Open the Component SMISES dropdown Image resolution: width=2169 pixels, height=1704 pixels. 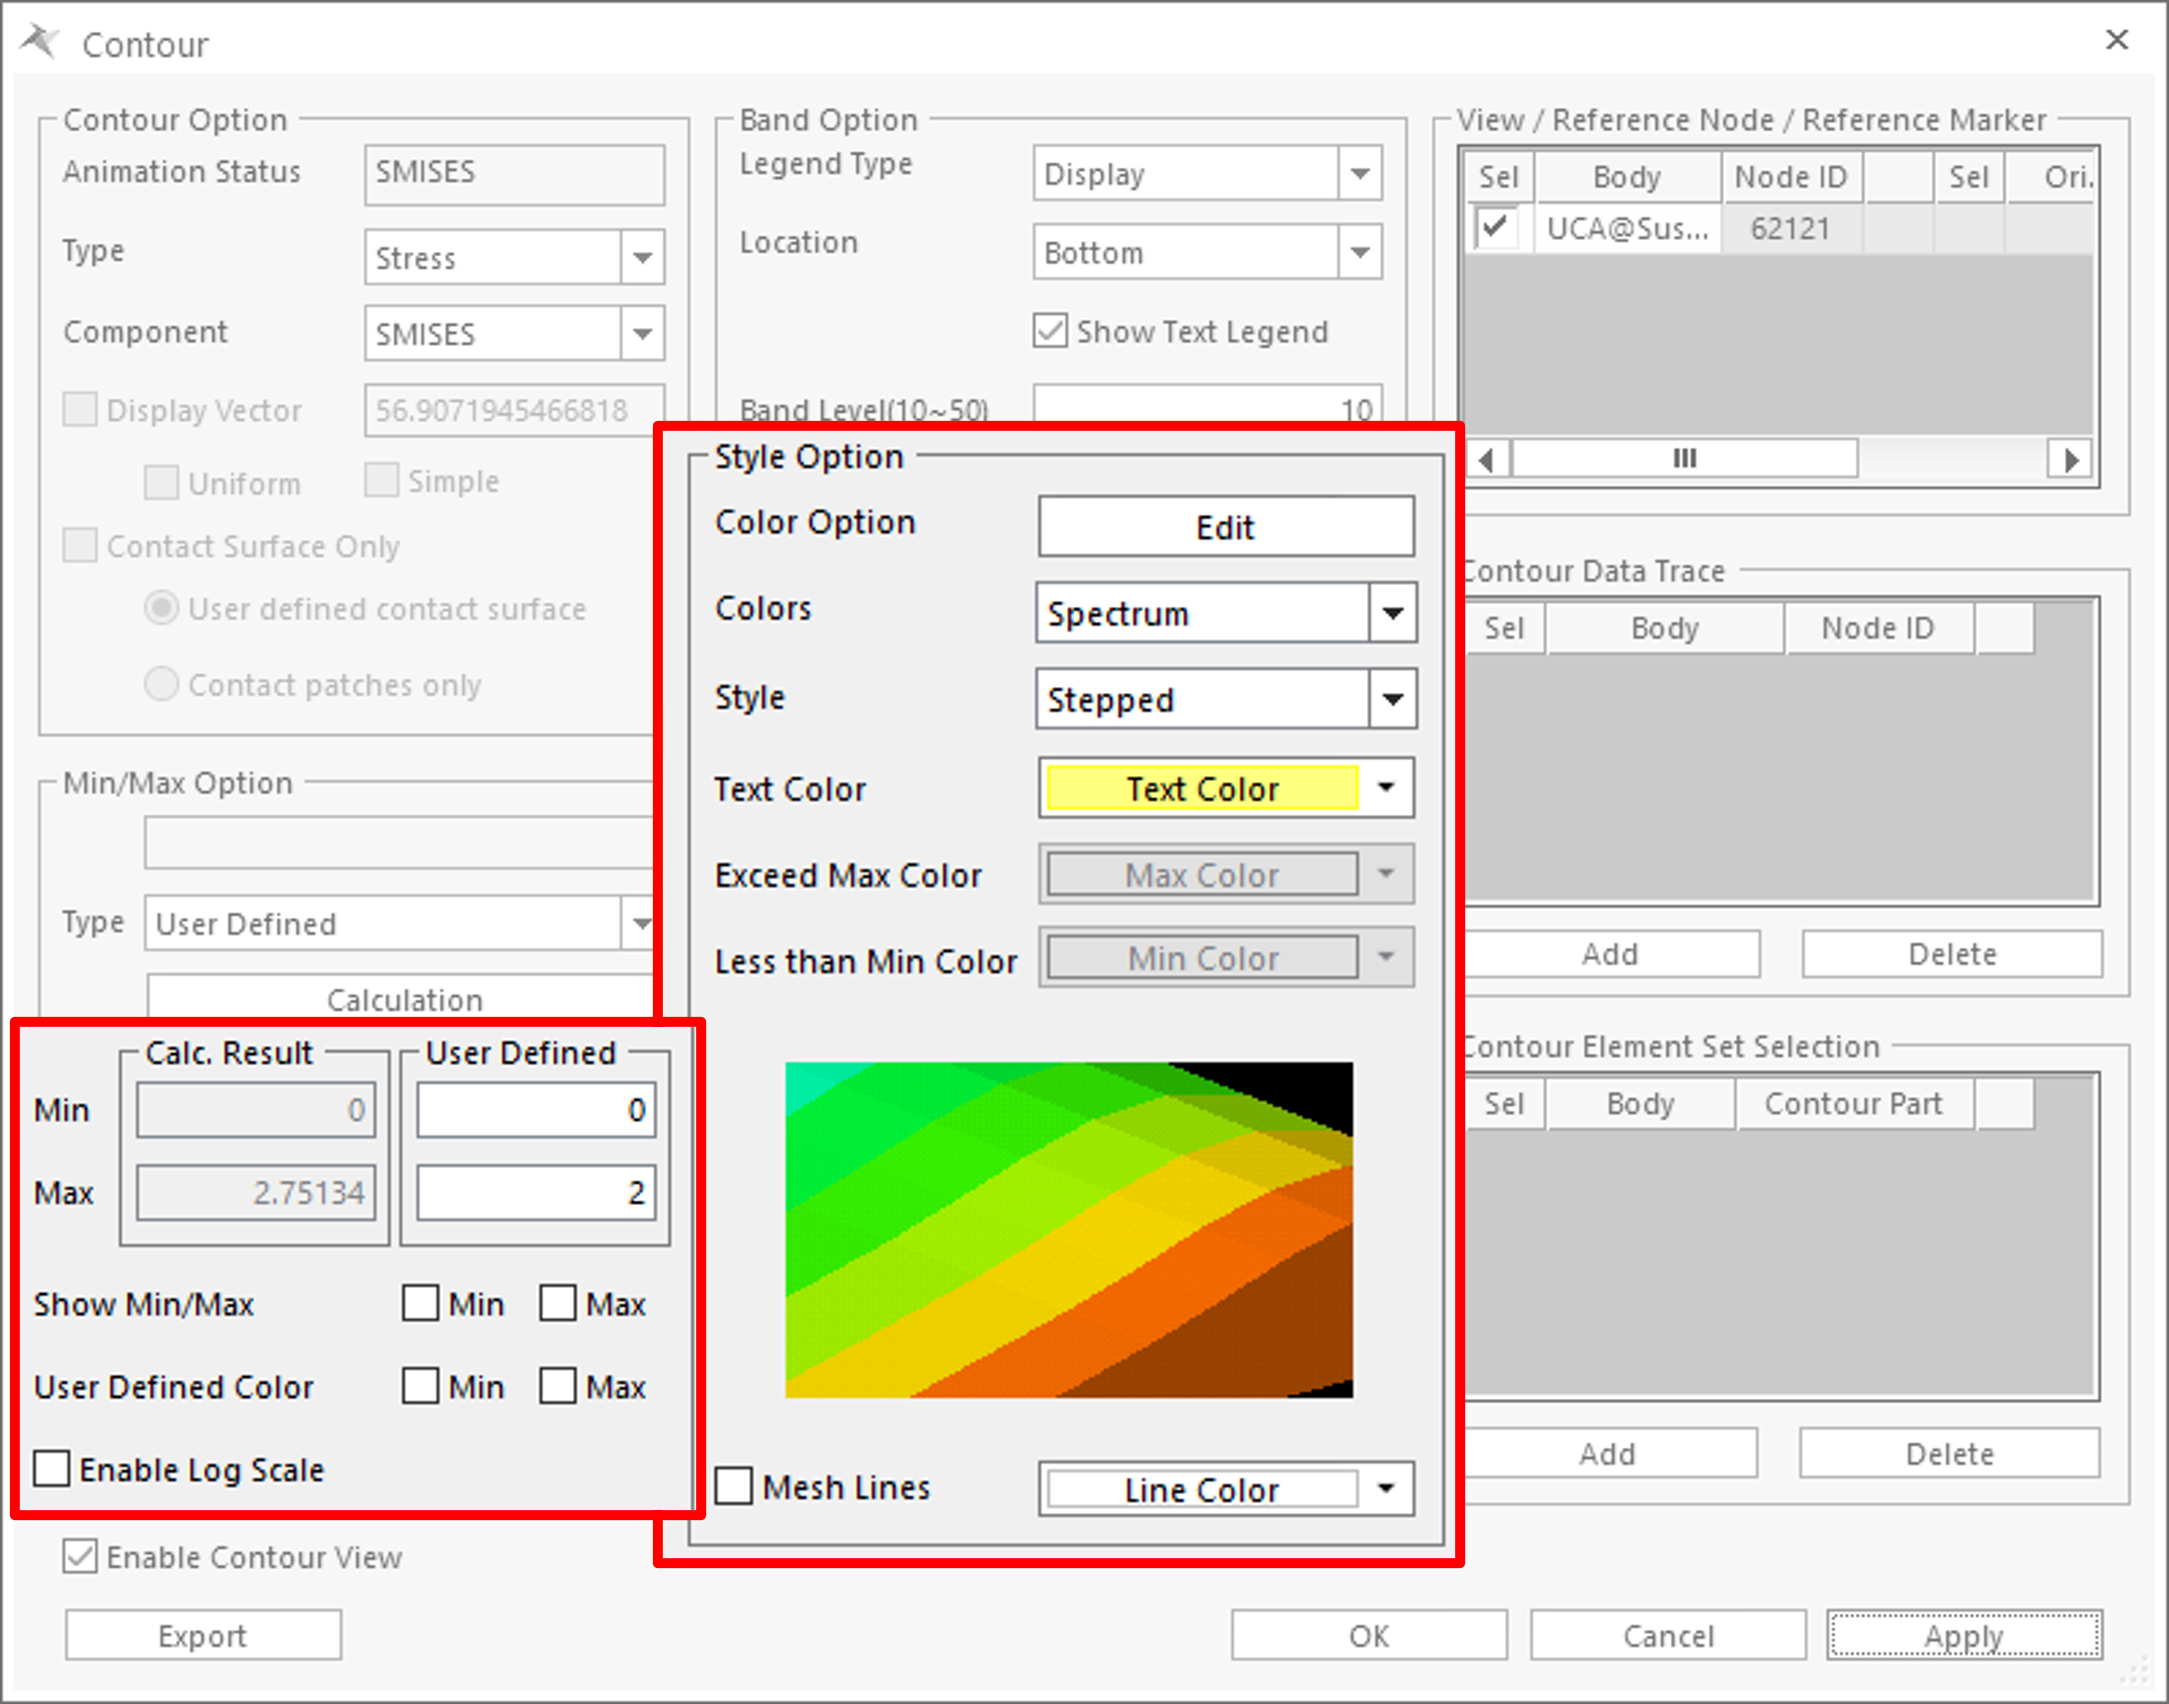pyautogui.click(x=641, y=333)
